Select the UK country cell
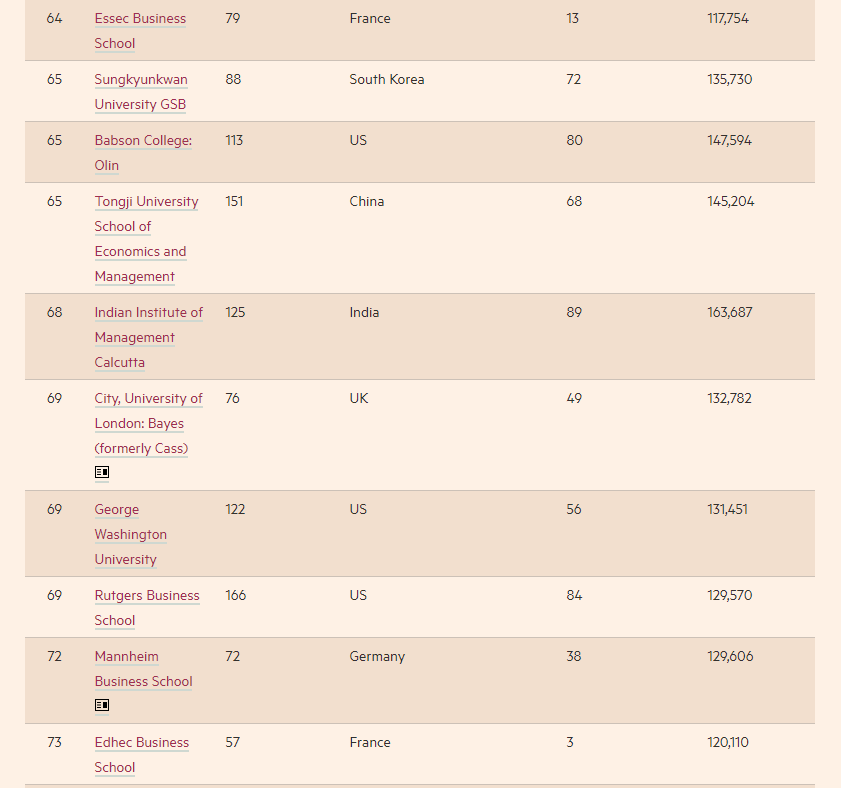Image resolution: width=841 pixels, height=788 pixels. click(x=359, y=399)
